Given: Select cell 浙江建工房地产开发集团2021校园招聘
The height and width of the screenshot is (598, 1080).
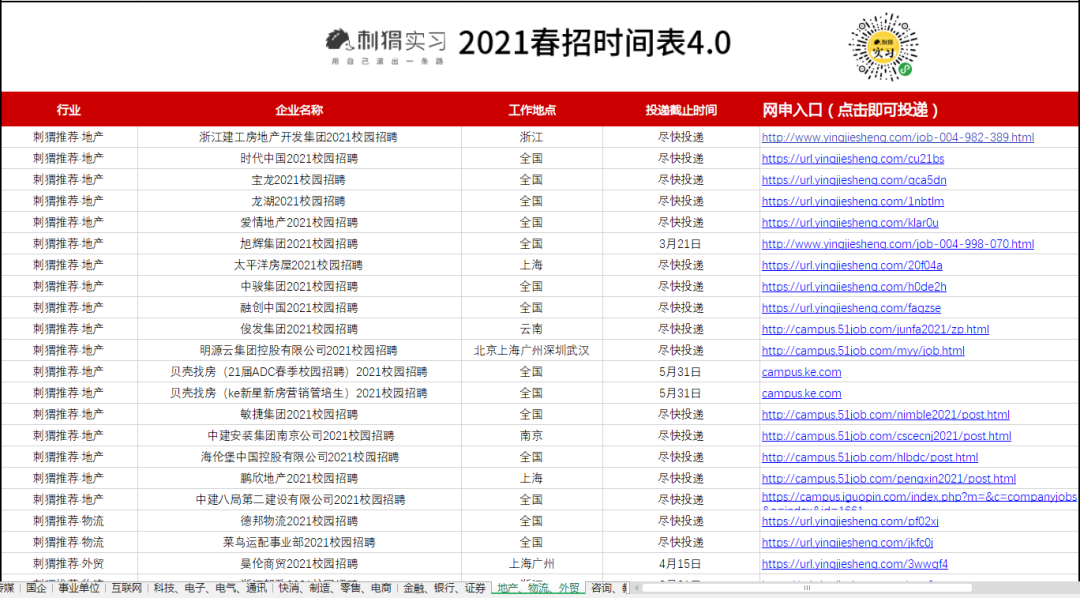Looking at the screenshot, I should pos(298,137).
